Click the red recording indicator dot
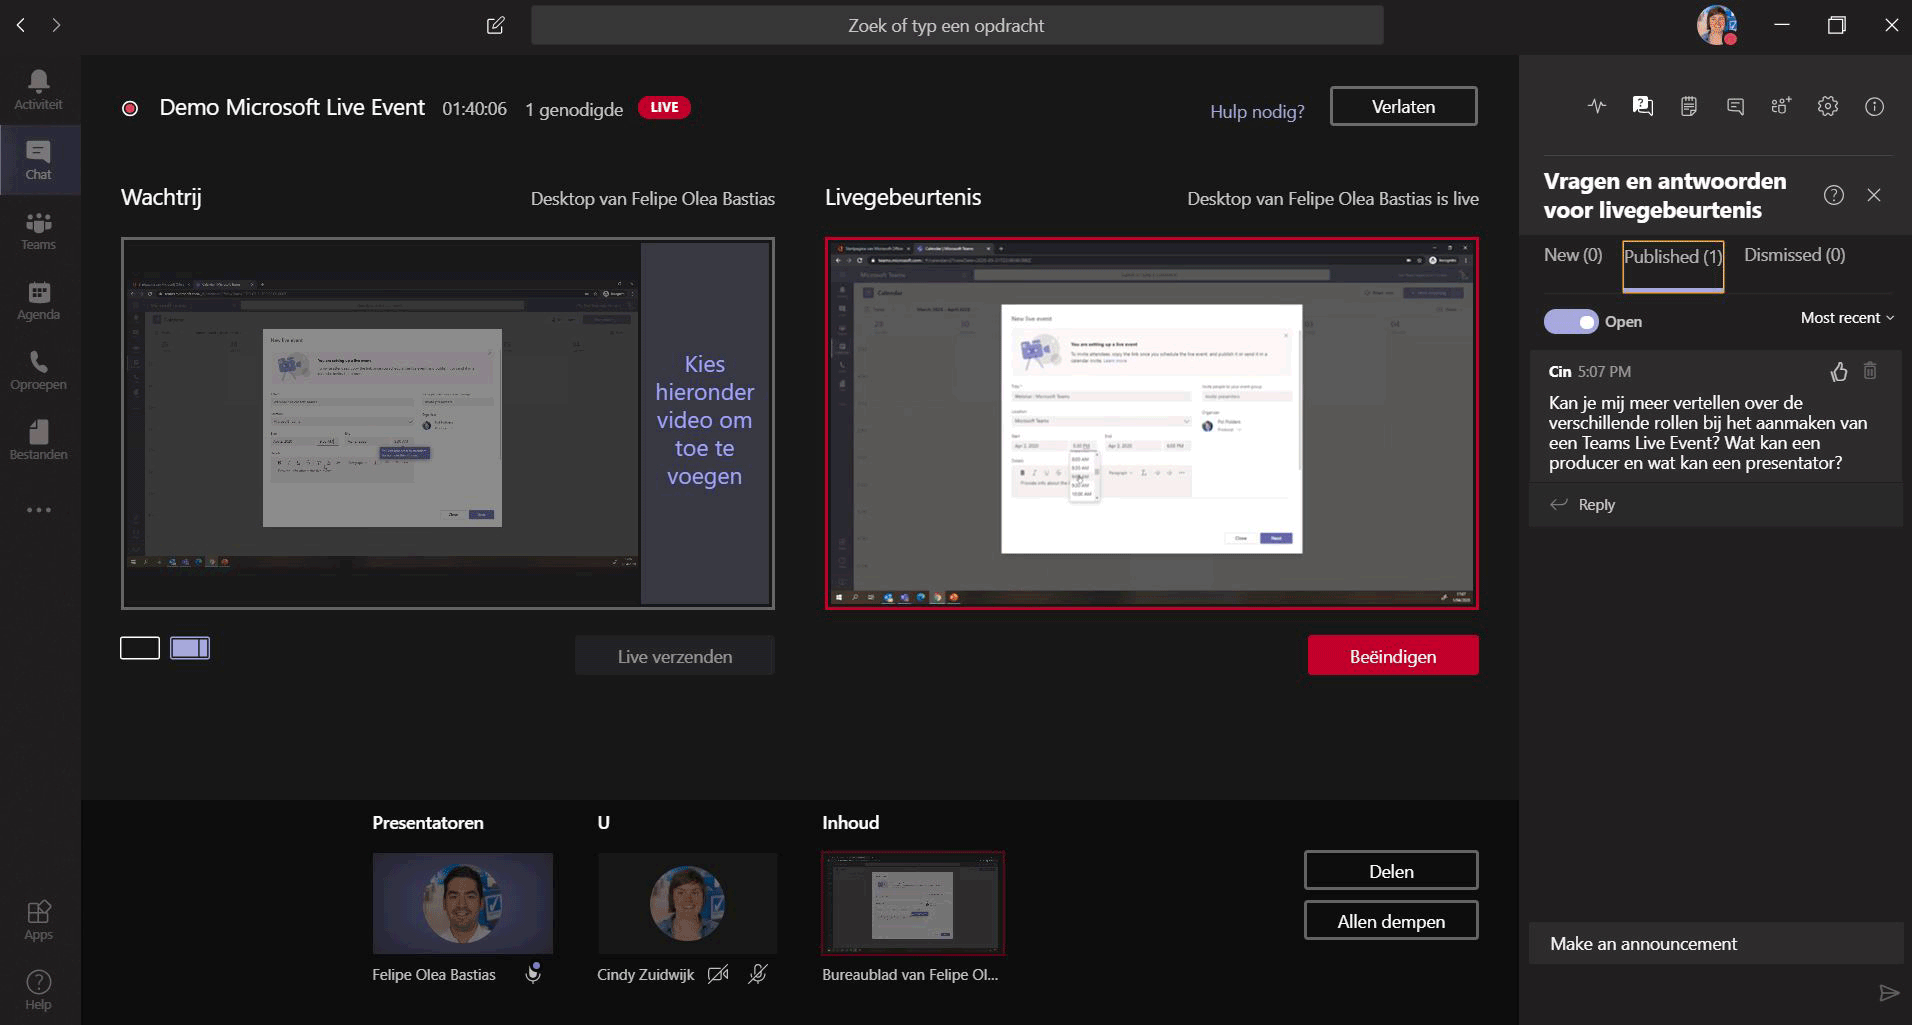This screenshot has width=1912, height=1025. pos(130,108)
